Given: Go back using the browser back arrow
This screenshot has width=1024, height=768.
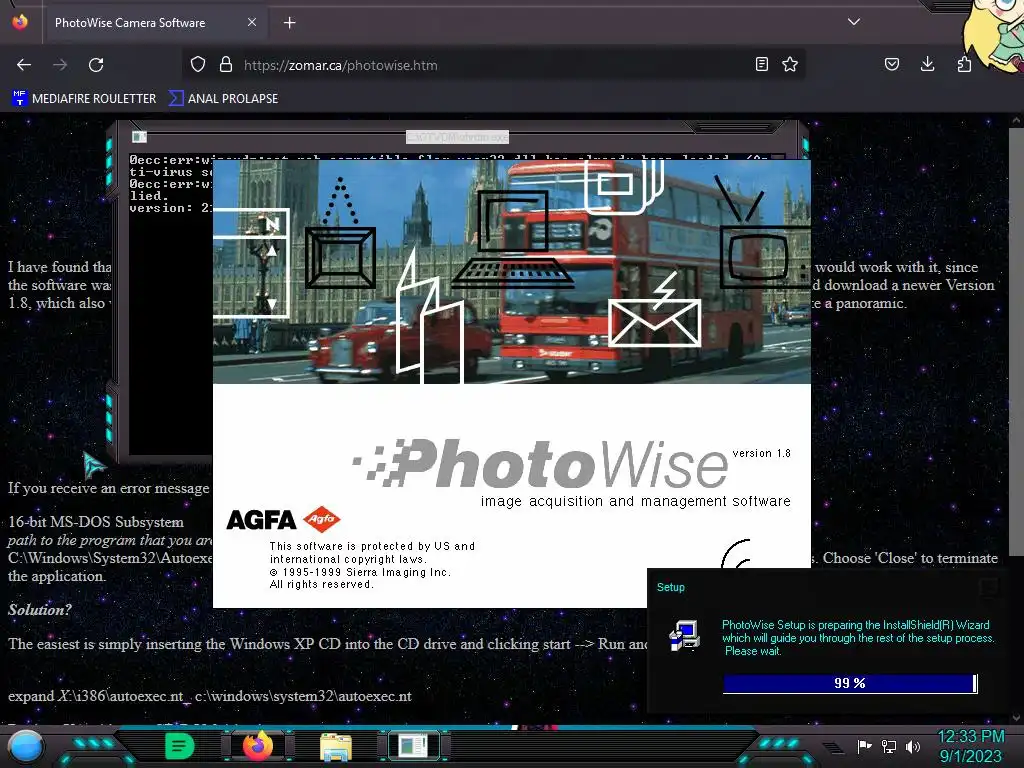Looking at the screenshot, I should click(x=24, y=65).
